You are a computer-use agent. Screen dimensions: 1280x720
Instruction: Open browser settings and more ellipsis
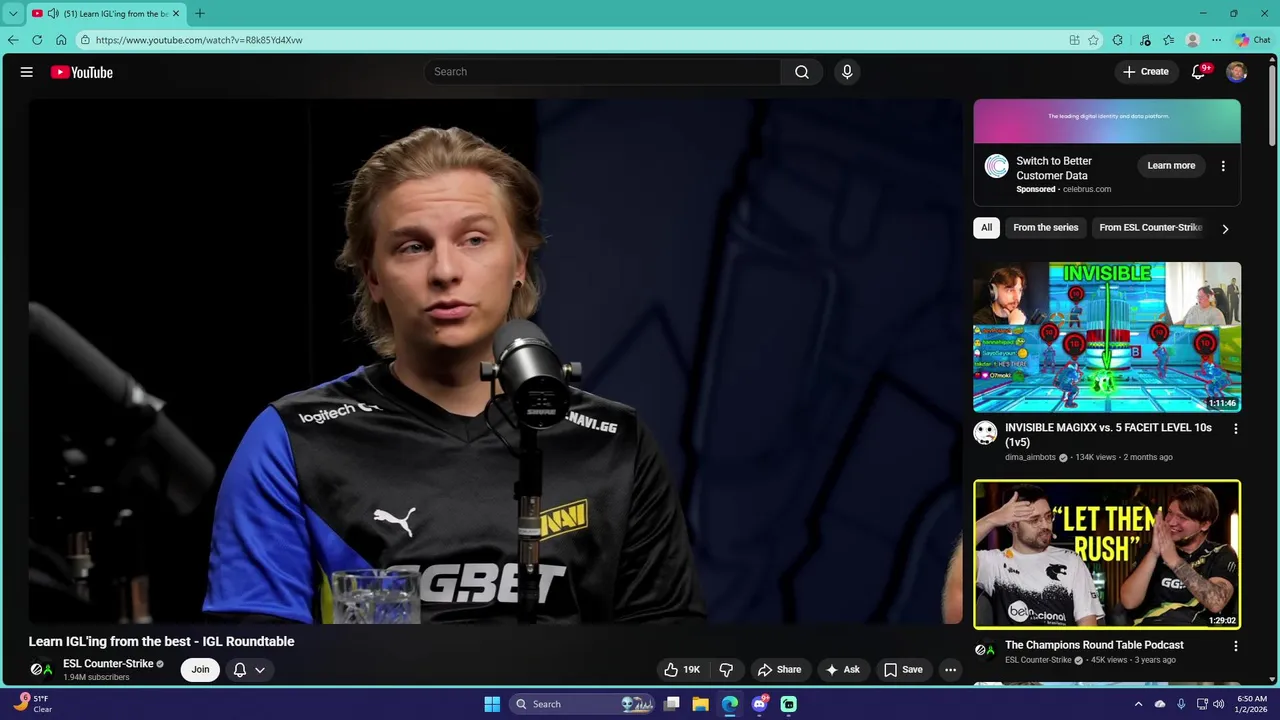click(1216, 40)
